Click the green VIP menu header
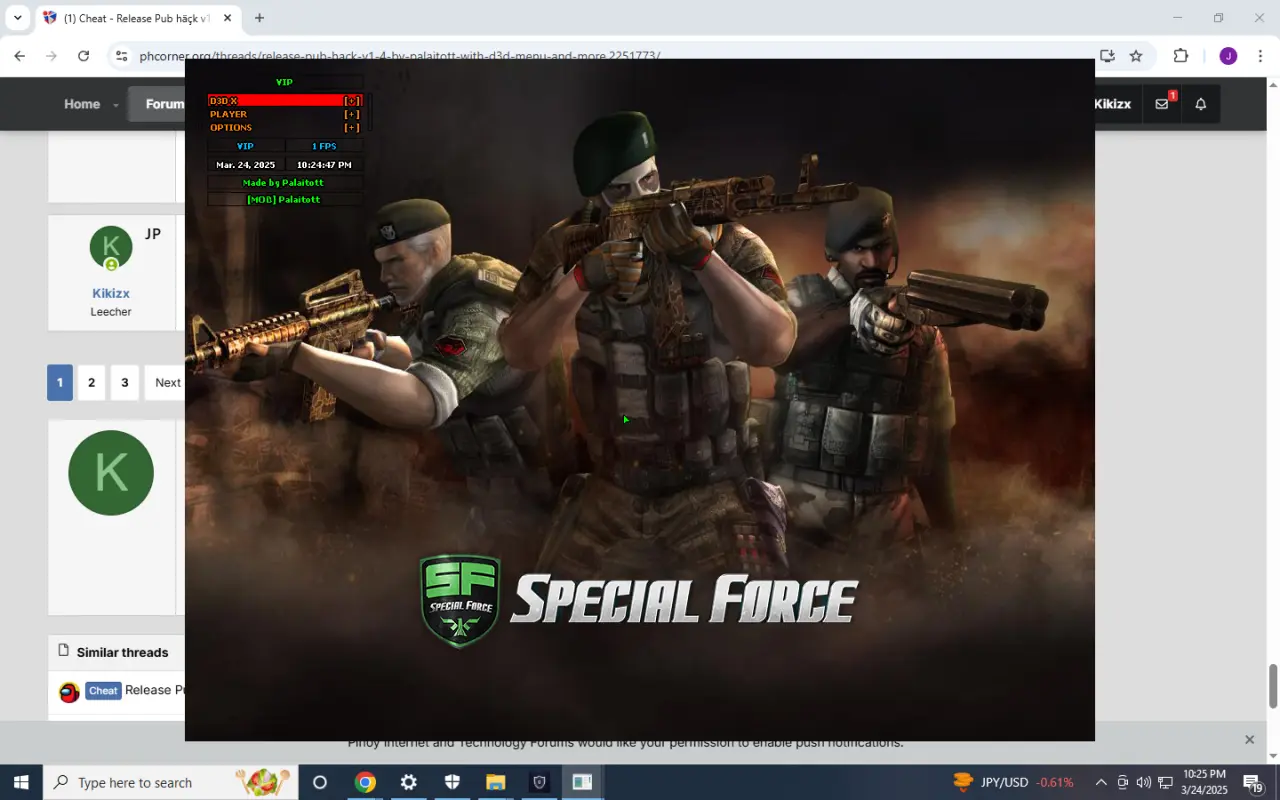This screenshot has height=800, width=1280. (x=284, y=82)
